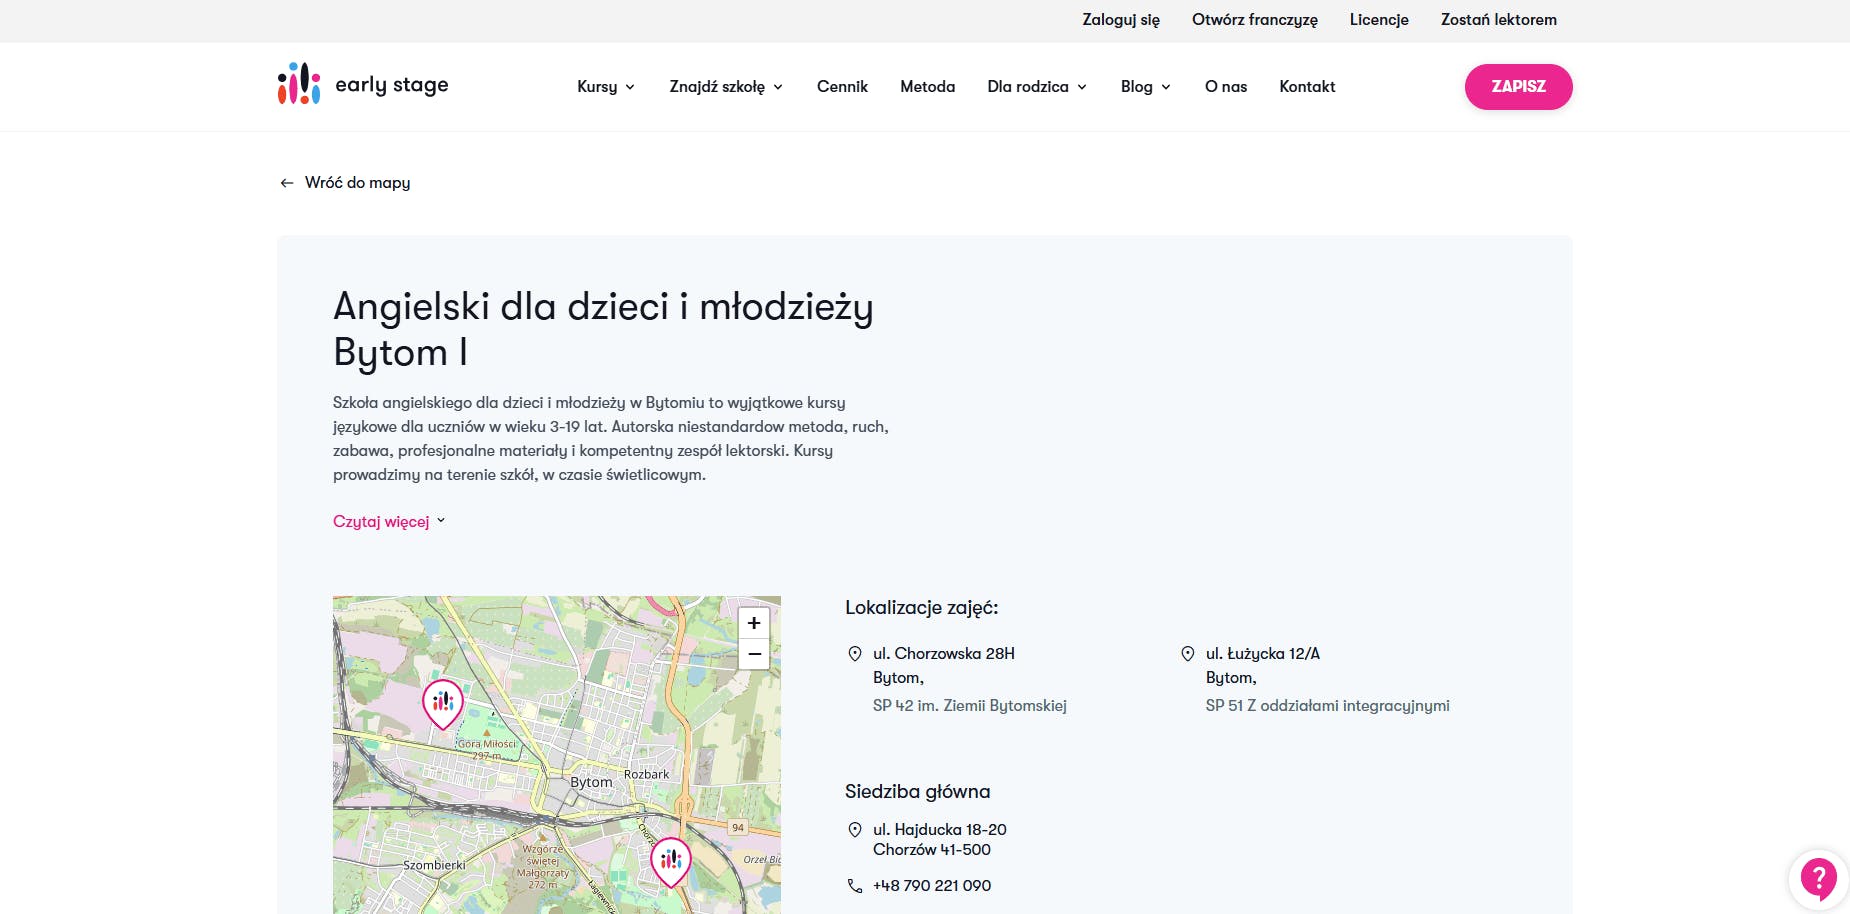Screen dimensions: 1850x914
Task: Open the Metoda page
Action: point(927,87)
